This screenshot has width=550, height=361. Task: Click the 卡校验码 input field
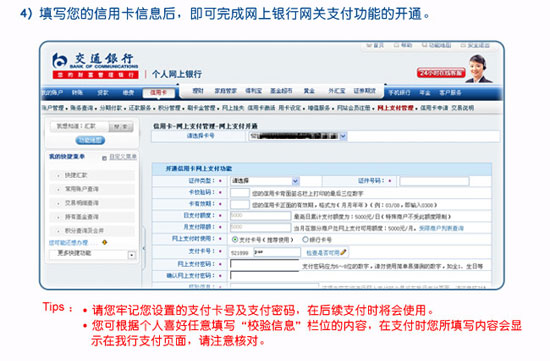coord(240,193)
